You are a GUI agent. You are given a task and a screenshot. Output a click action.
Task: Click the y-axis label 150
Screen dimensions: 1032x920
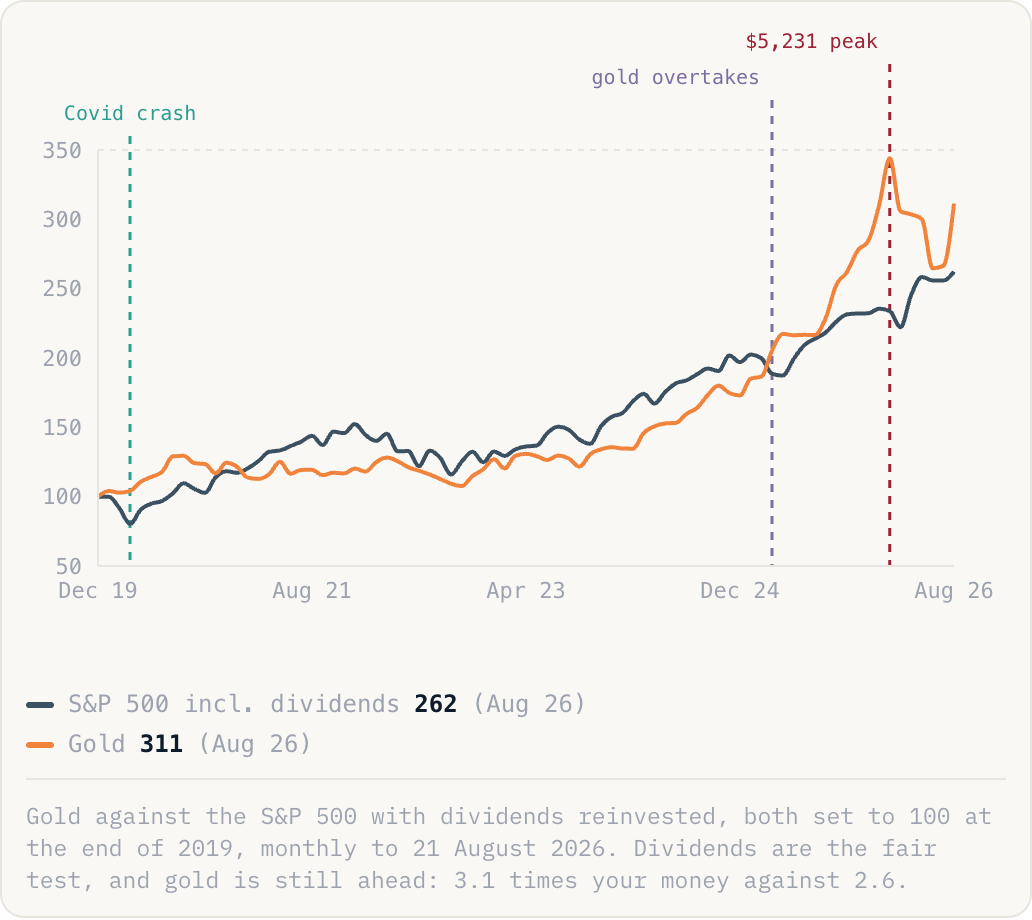point(62,428)
